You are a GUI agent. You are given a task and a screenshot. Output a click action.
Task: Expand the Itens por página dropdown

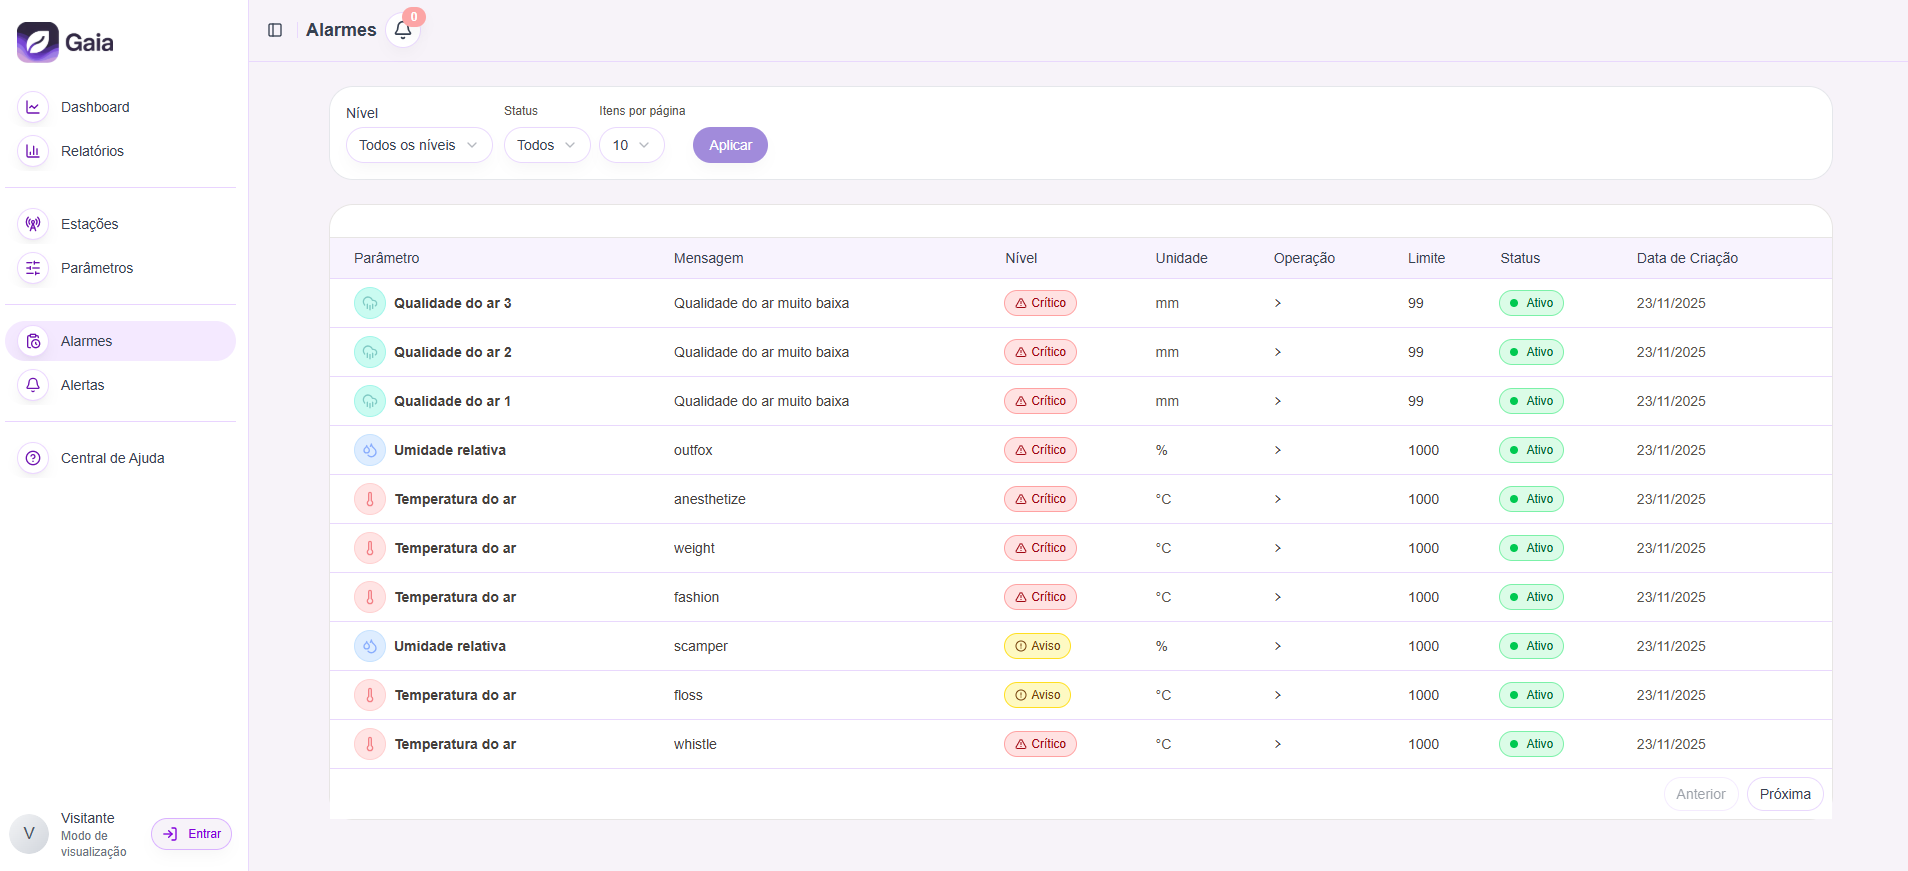coord(631,145)
